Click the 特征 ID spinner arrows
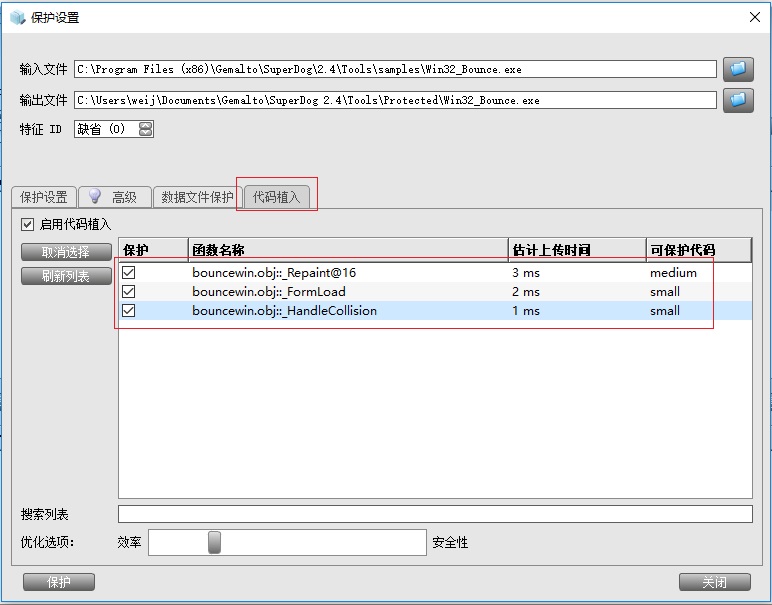 [x=146, y=129]
